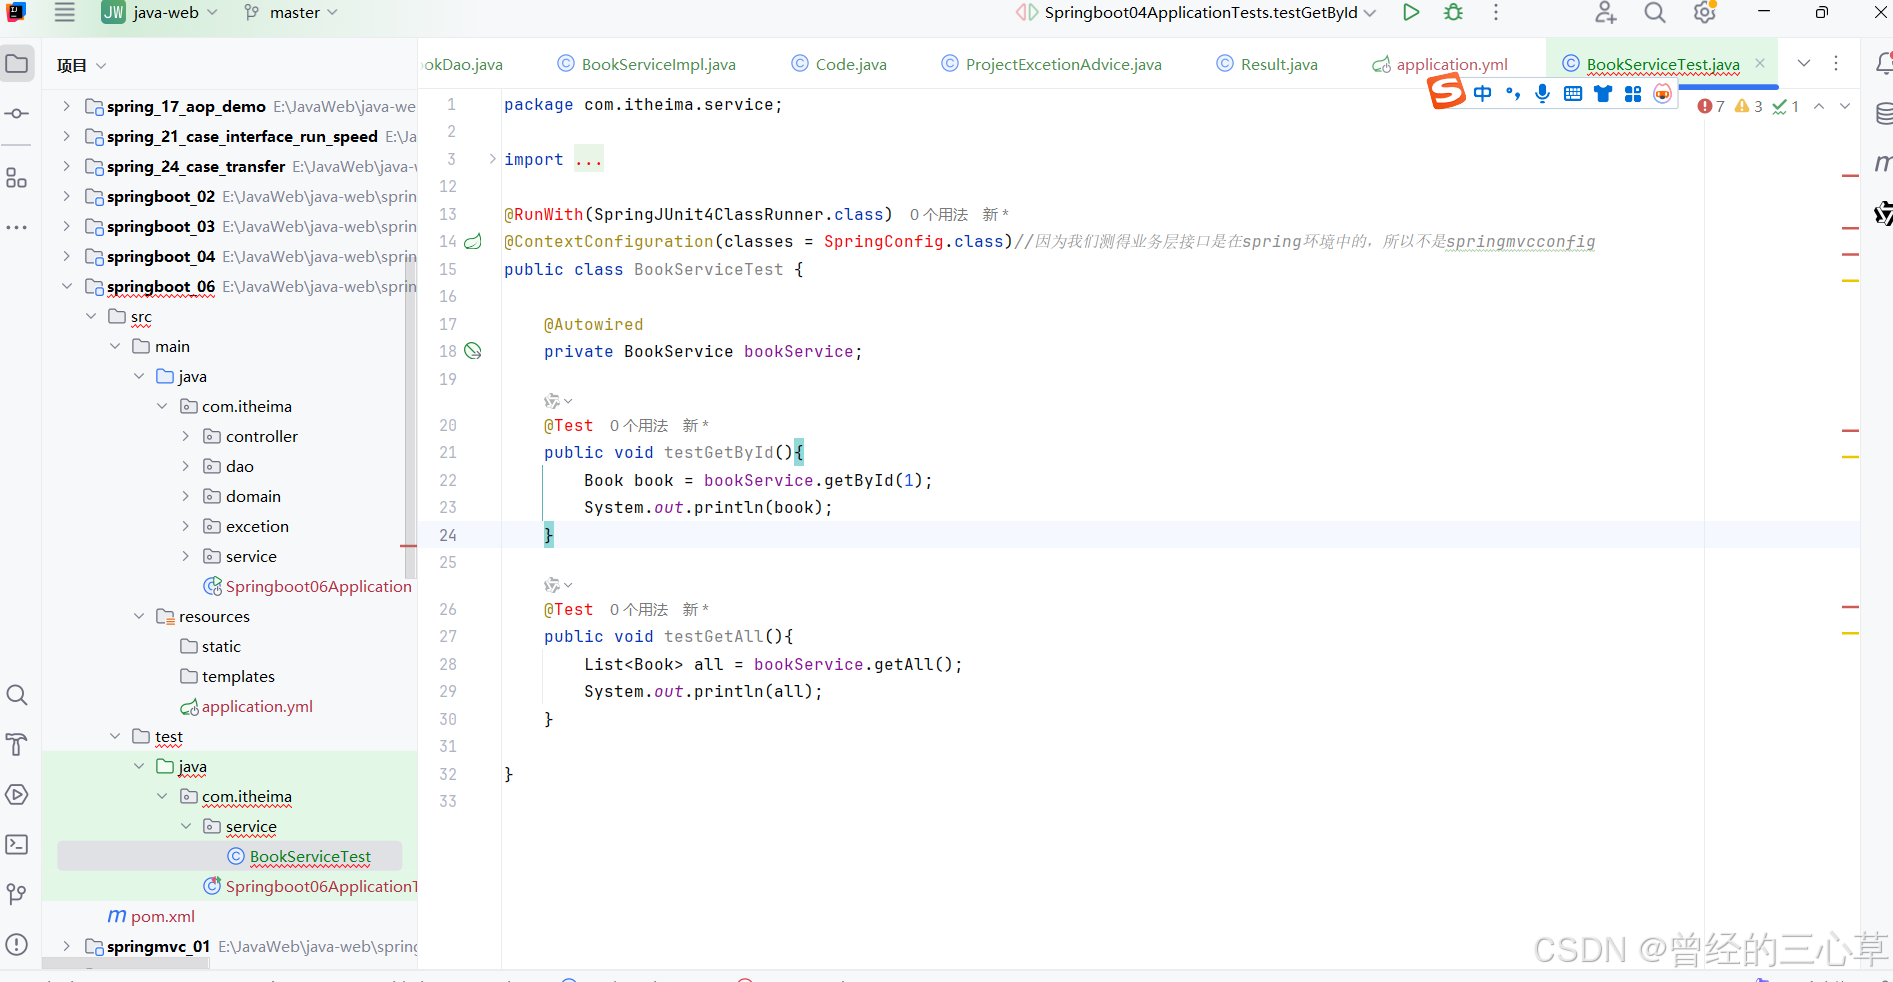Expand folded import block
Screen dimensions: 1893x982
coord(492,159)
